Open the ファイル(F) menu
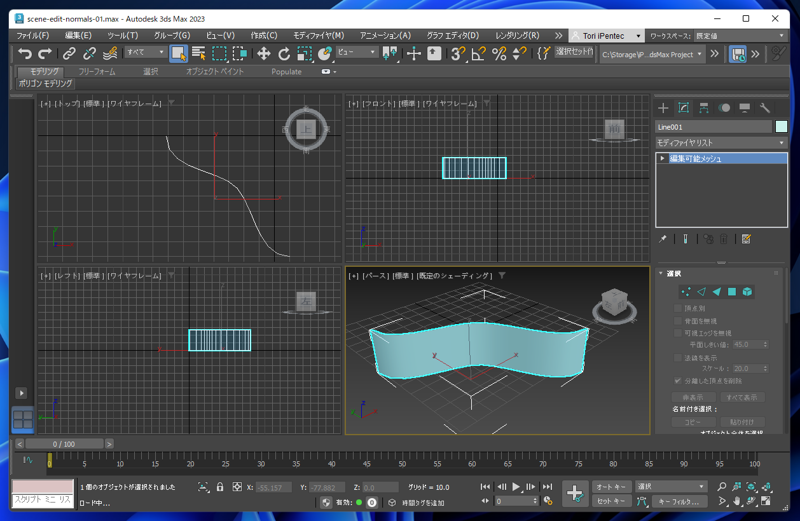The image size is (800, 521). click(33, 36)
